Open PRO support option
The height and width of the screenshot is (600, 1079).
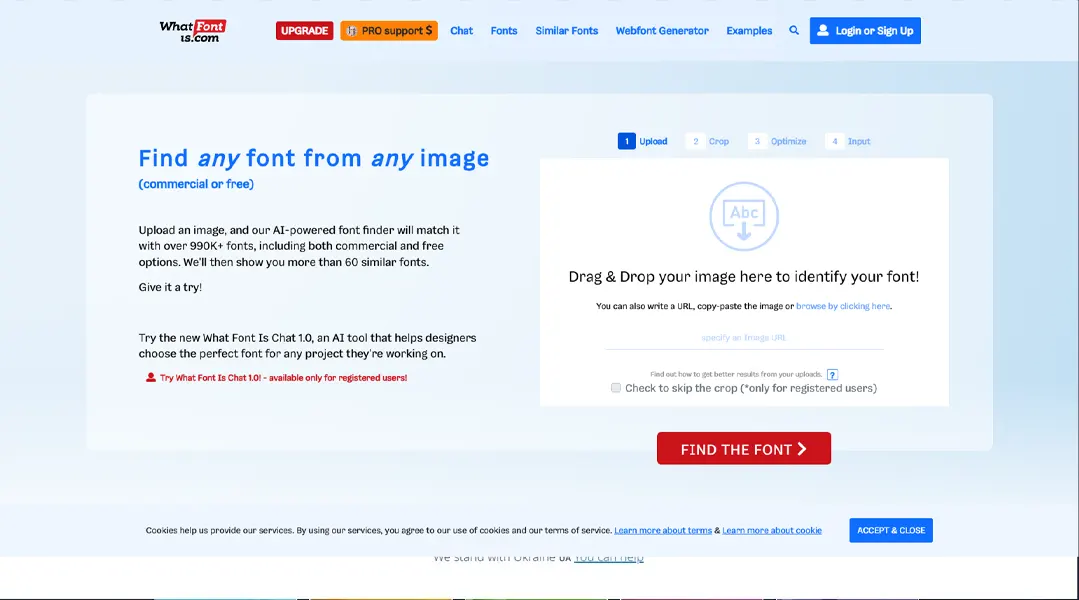pos(389,30)
